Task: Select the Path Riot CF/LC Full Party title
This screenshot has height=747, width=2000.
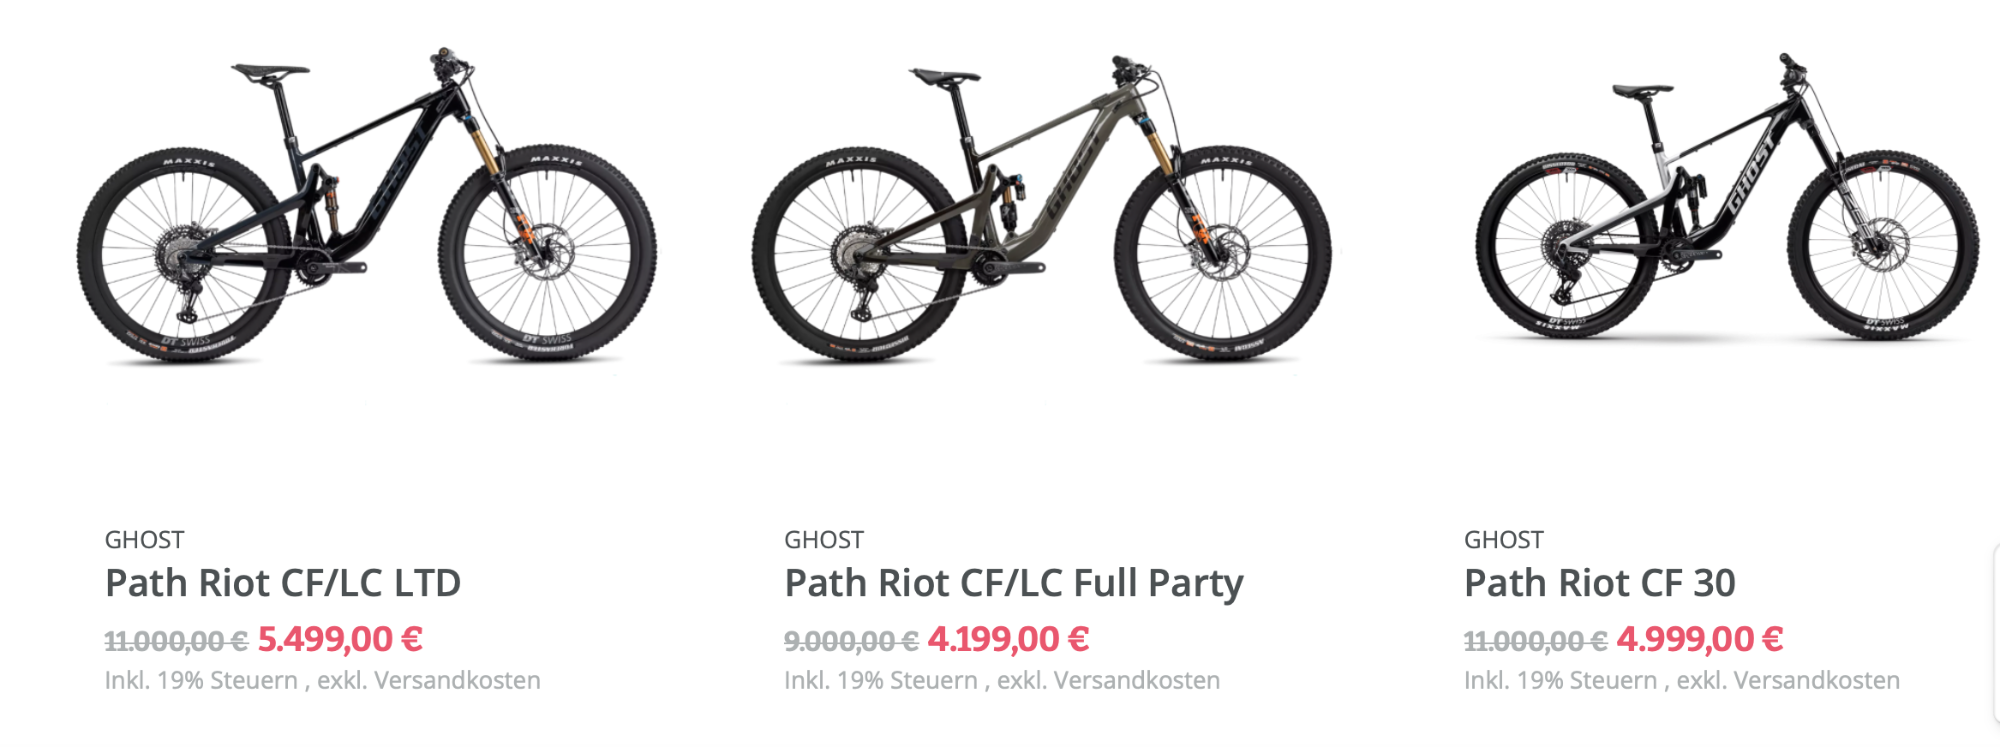Action: 1013,583
